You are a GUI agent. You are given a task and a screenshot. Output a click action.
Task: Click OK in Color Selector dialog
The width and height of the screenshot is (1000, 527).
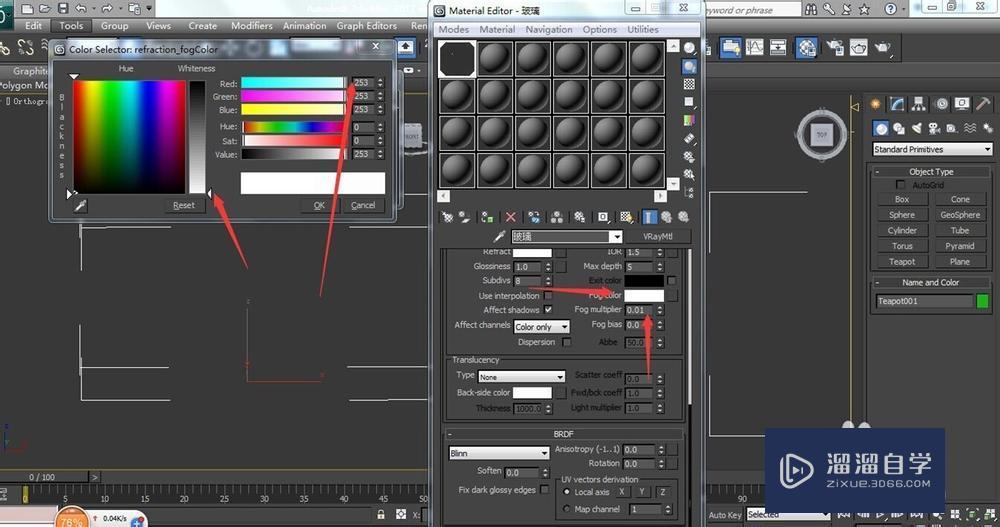point(320,205)
